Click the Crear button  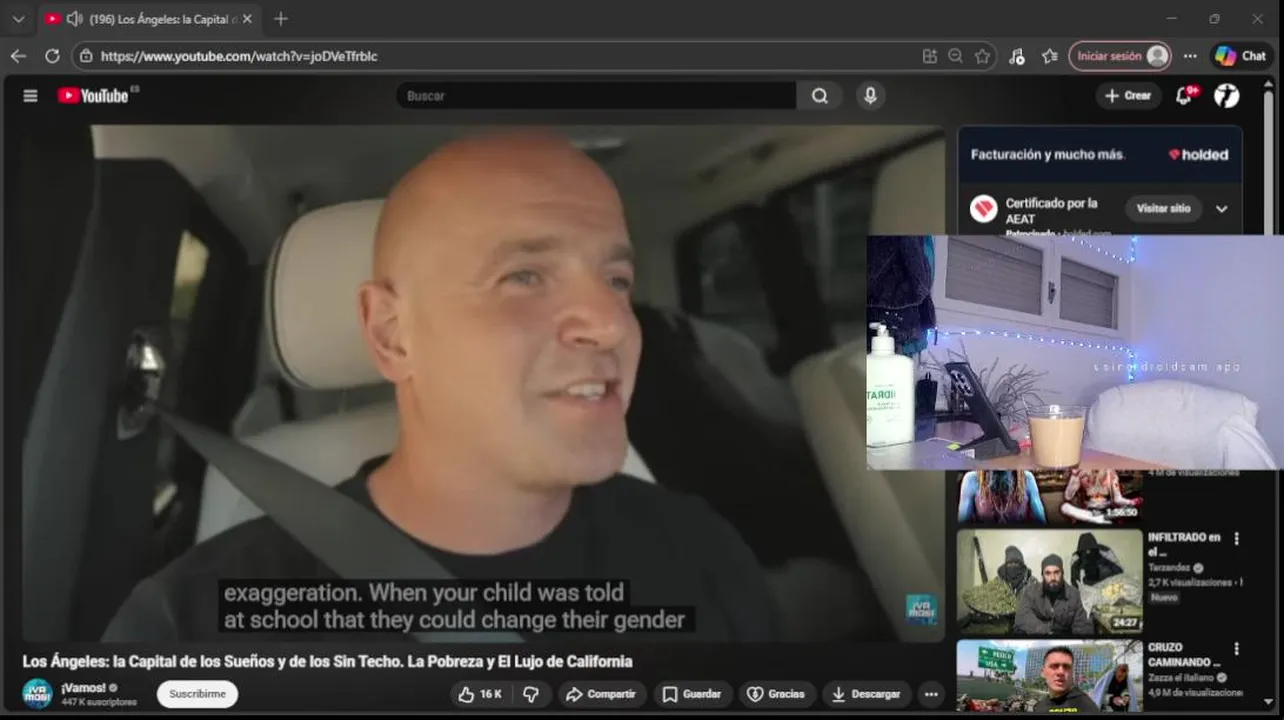1128,96
